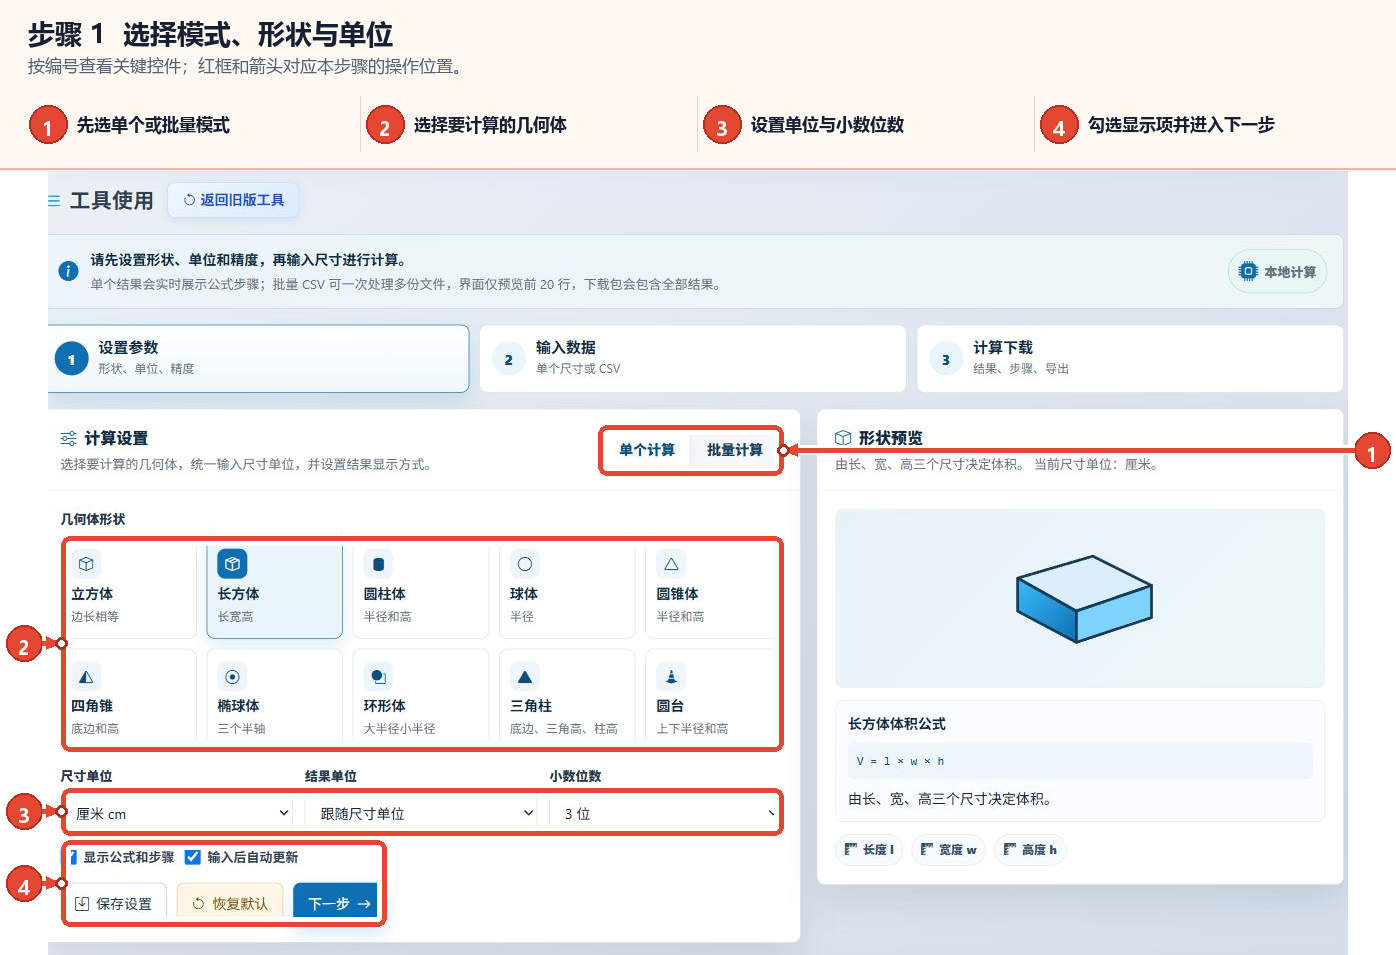Viewport: 1396px width, 955px height.
Task: Click the 高度 h dimension chip
Action: (x=1030, y=850)
